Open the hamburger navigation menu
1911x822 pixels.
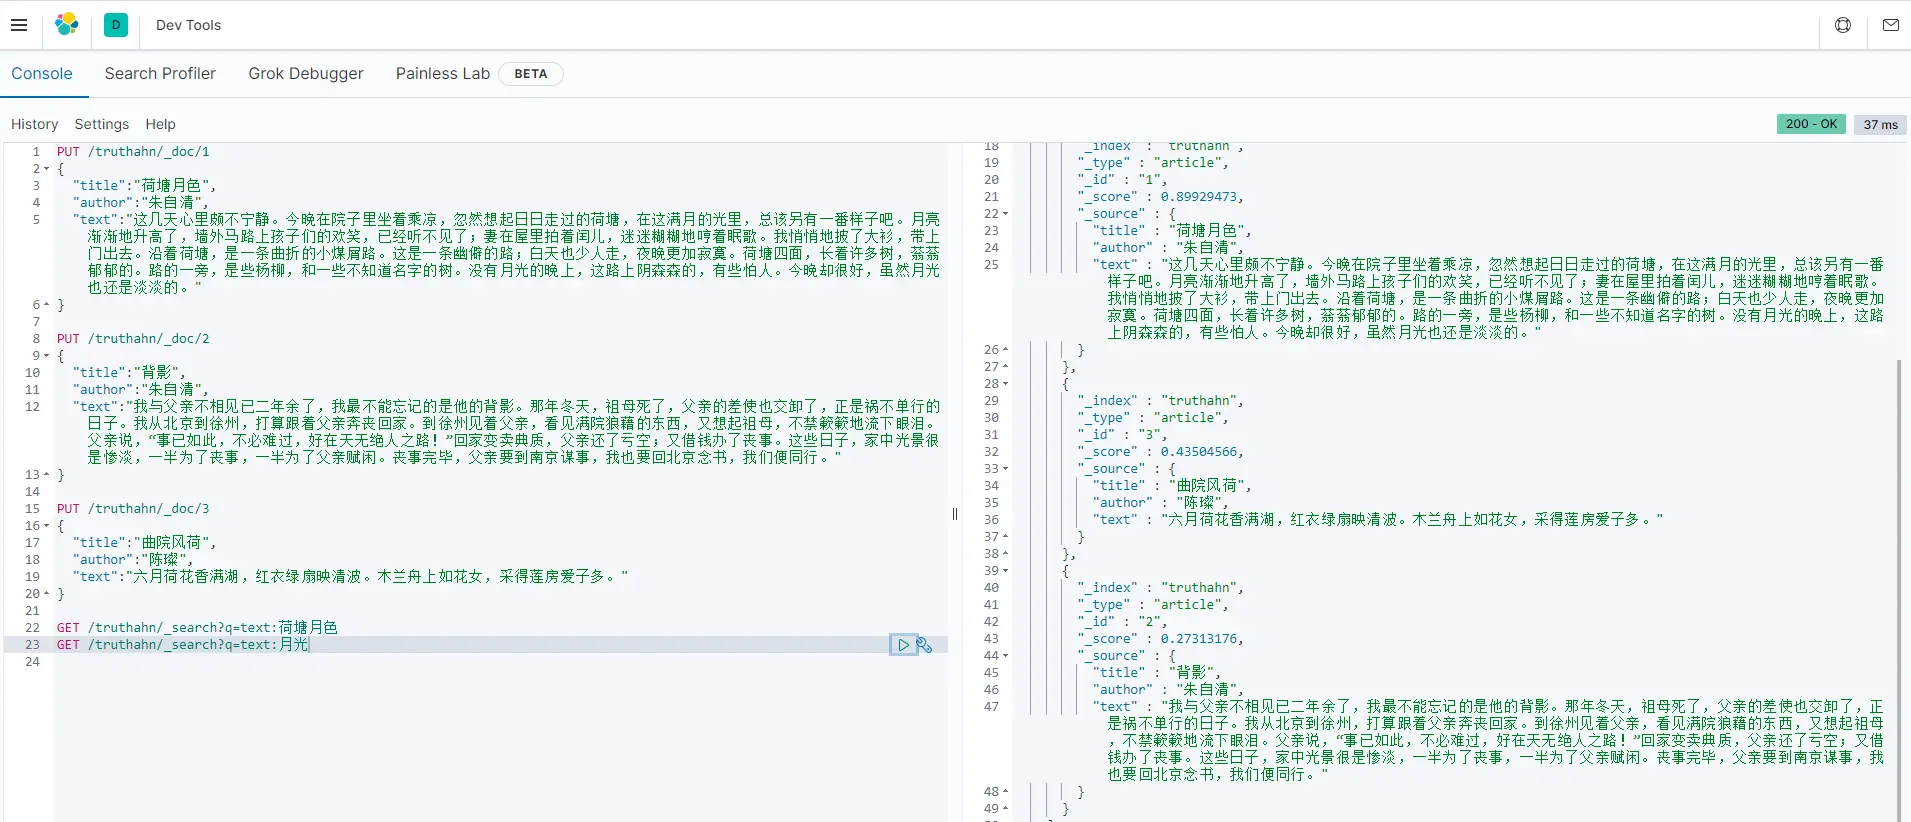coord(19,25)
